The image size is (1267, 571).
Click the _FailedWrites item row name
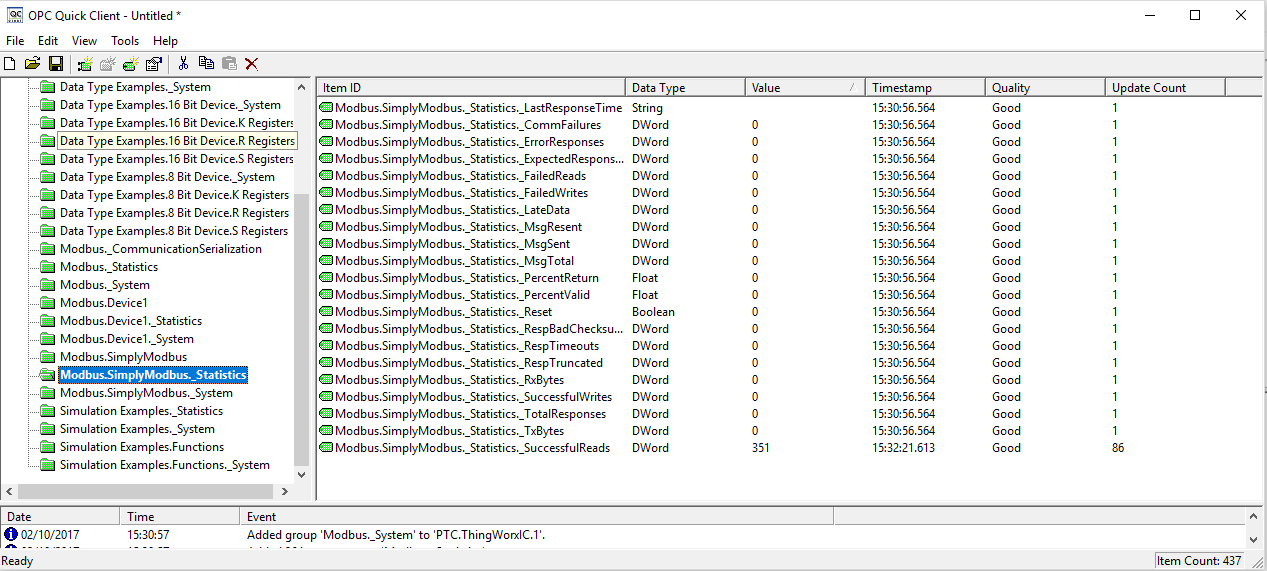pos(461,193)
